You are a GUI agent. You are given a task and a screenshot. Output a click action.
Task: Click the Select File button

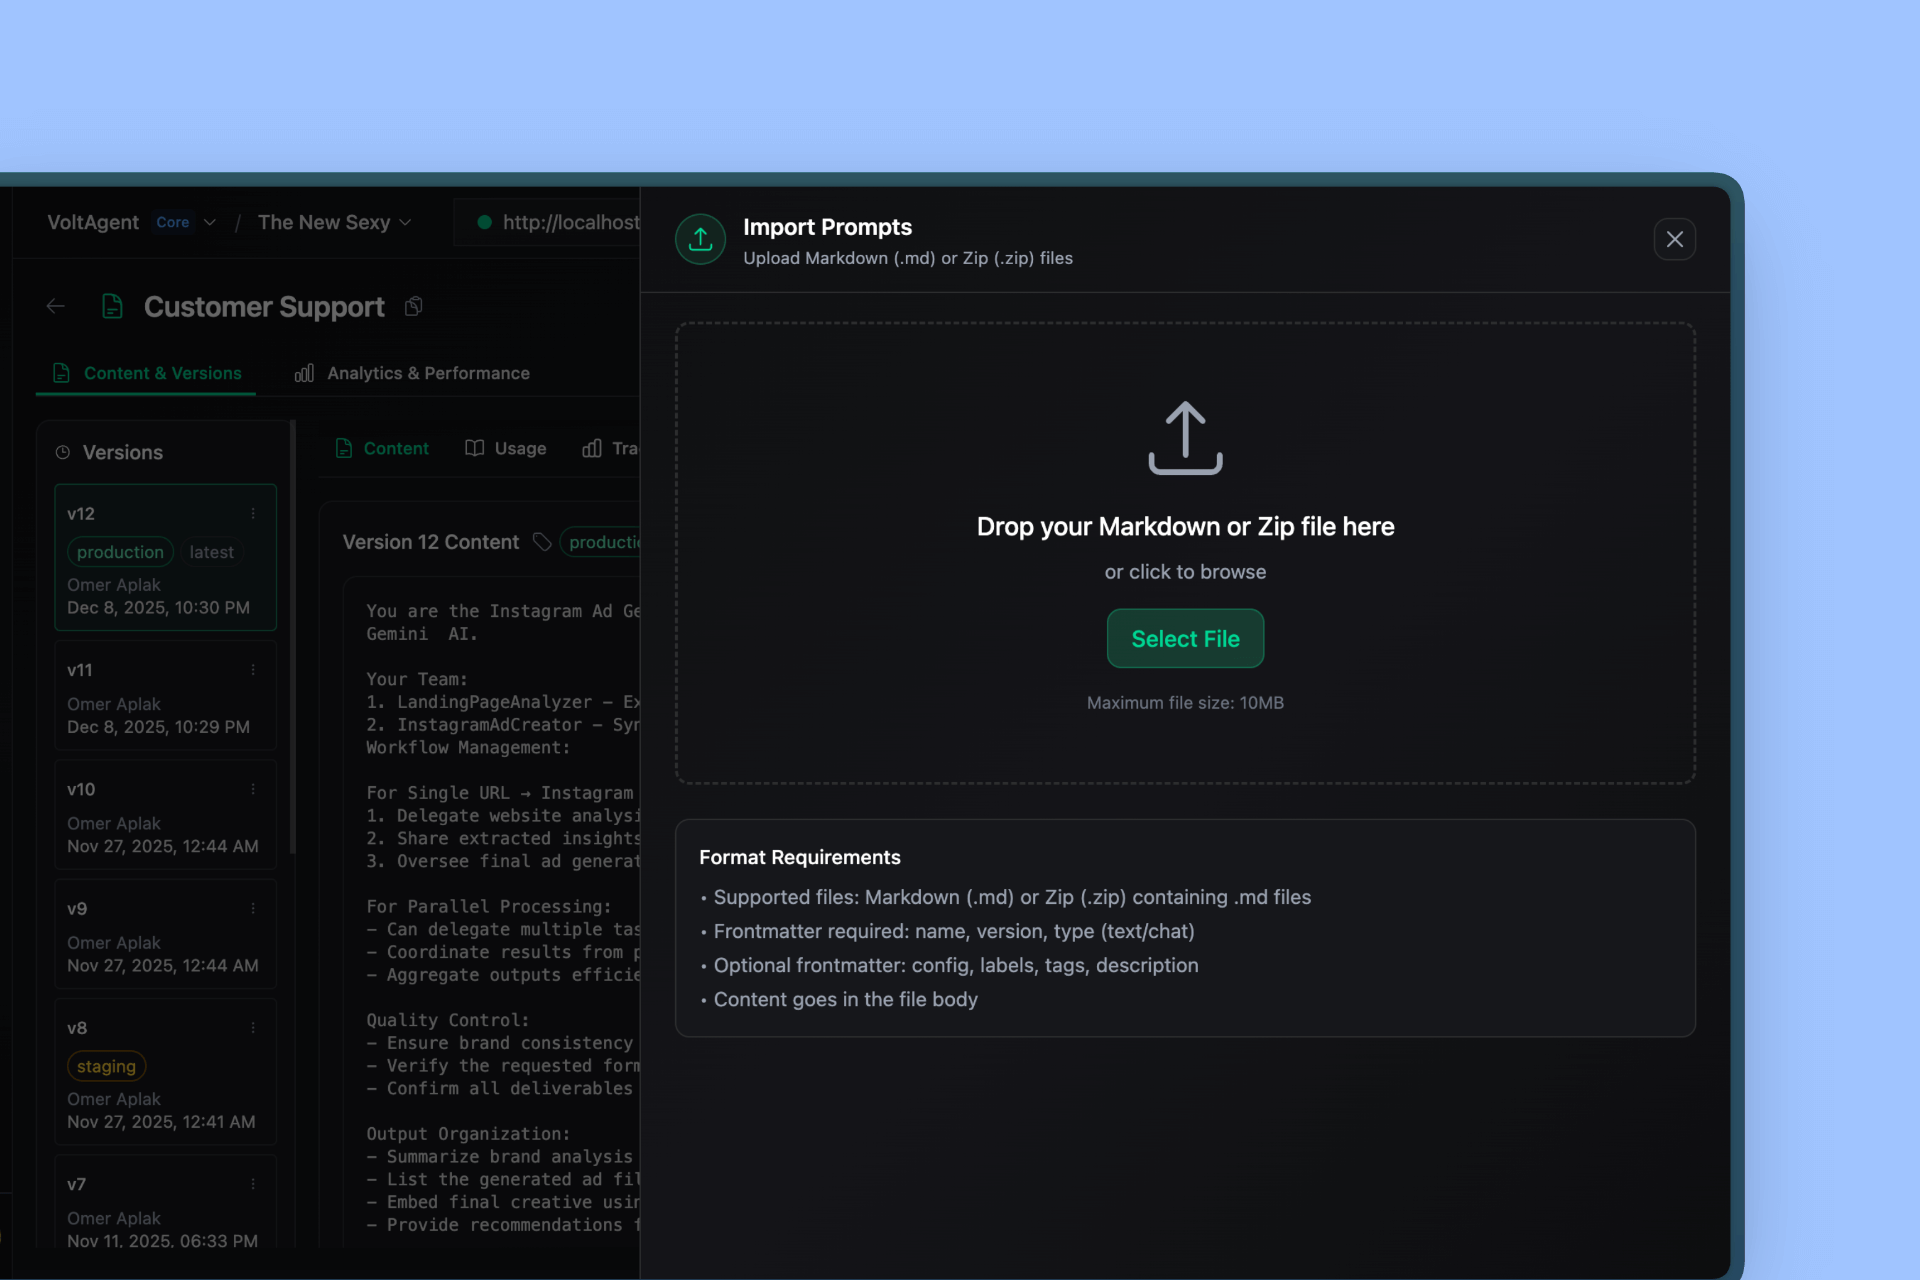[1185, 639]
